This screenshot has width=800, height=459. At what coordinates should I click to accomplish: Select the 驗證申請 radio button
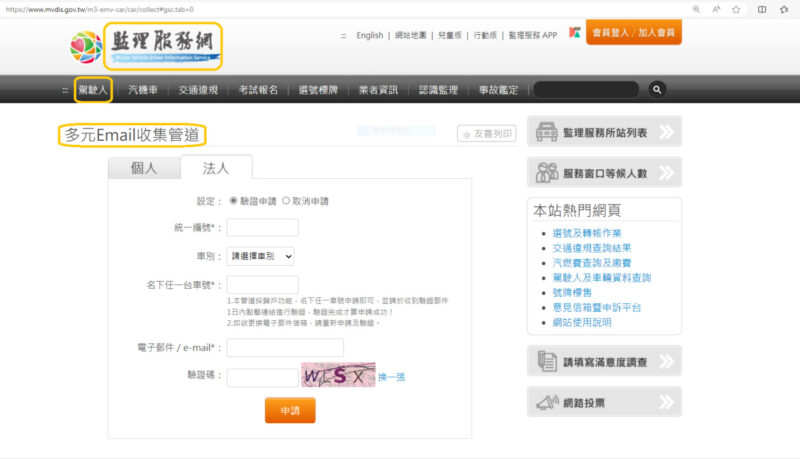click(234, 200)
